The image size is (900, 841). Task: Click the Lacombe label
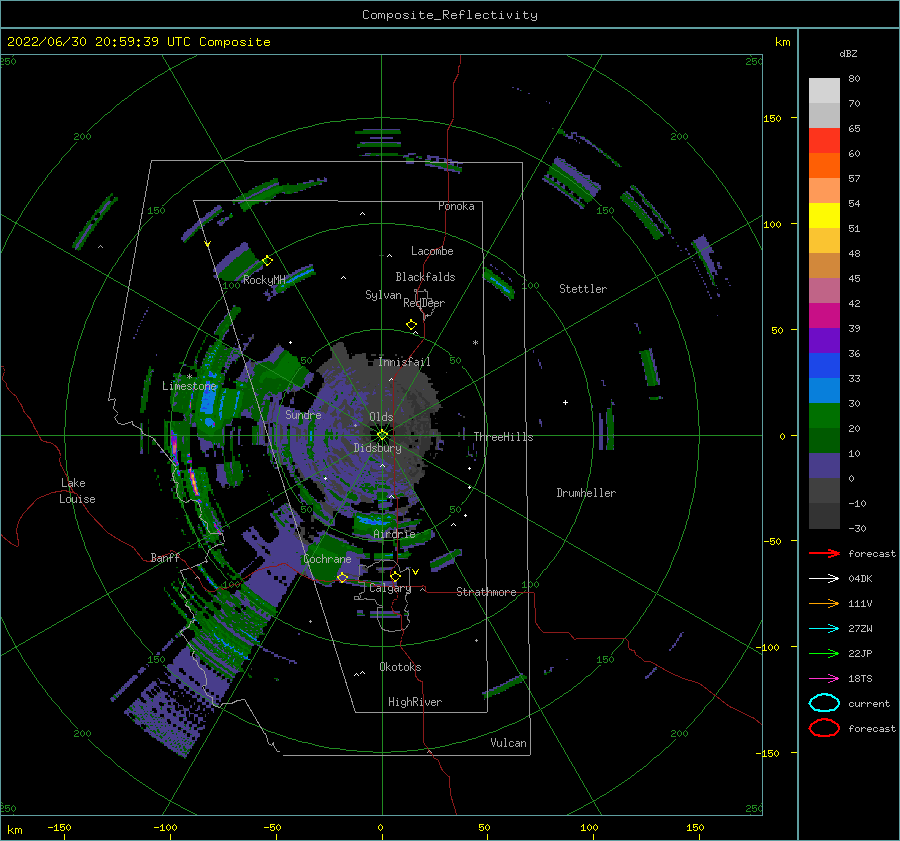pos(432,251)
